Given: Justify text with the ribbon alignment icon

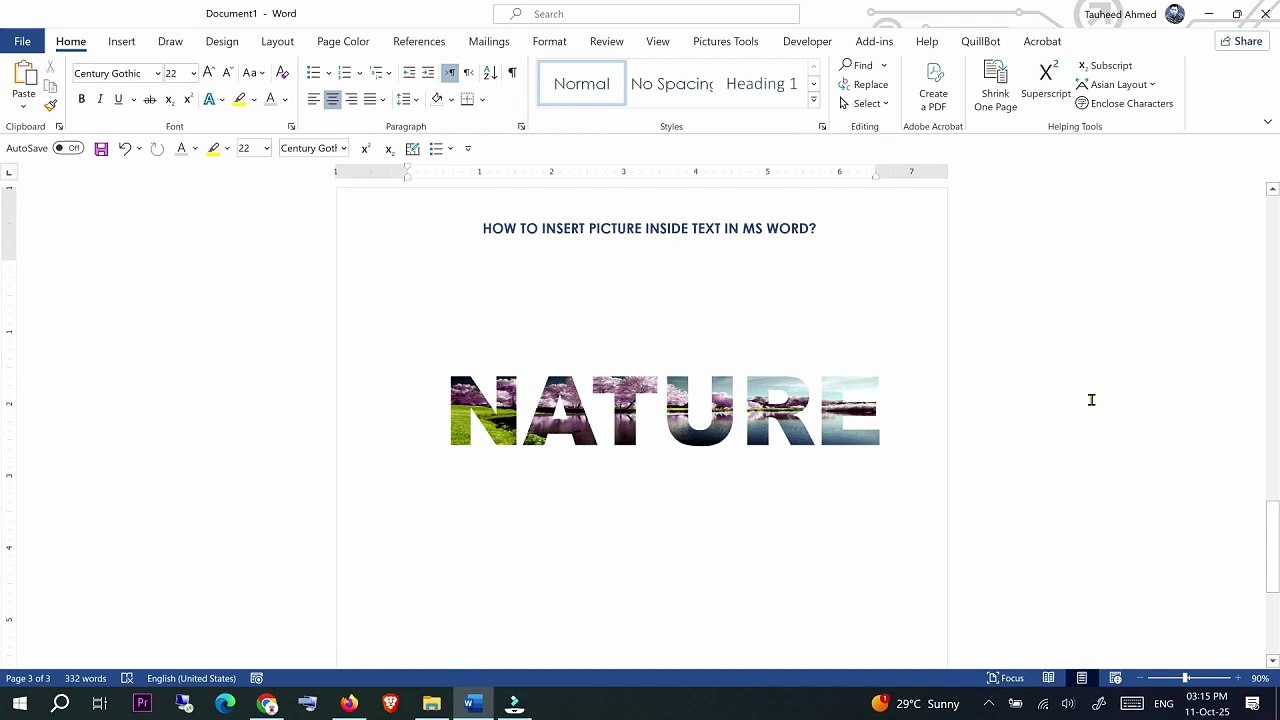Looking at the screenshot, I should click(370, 99).
